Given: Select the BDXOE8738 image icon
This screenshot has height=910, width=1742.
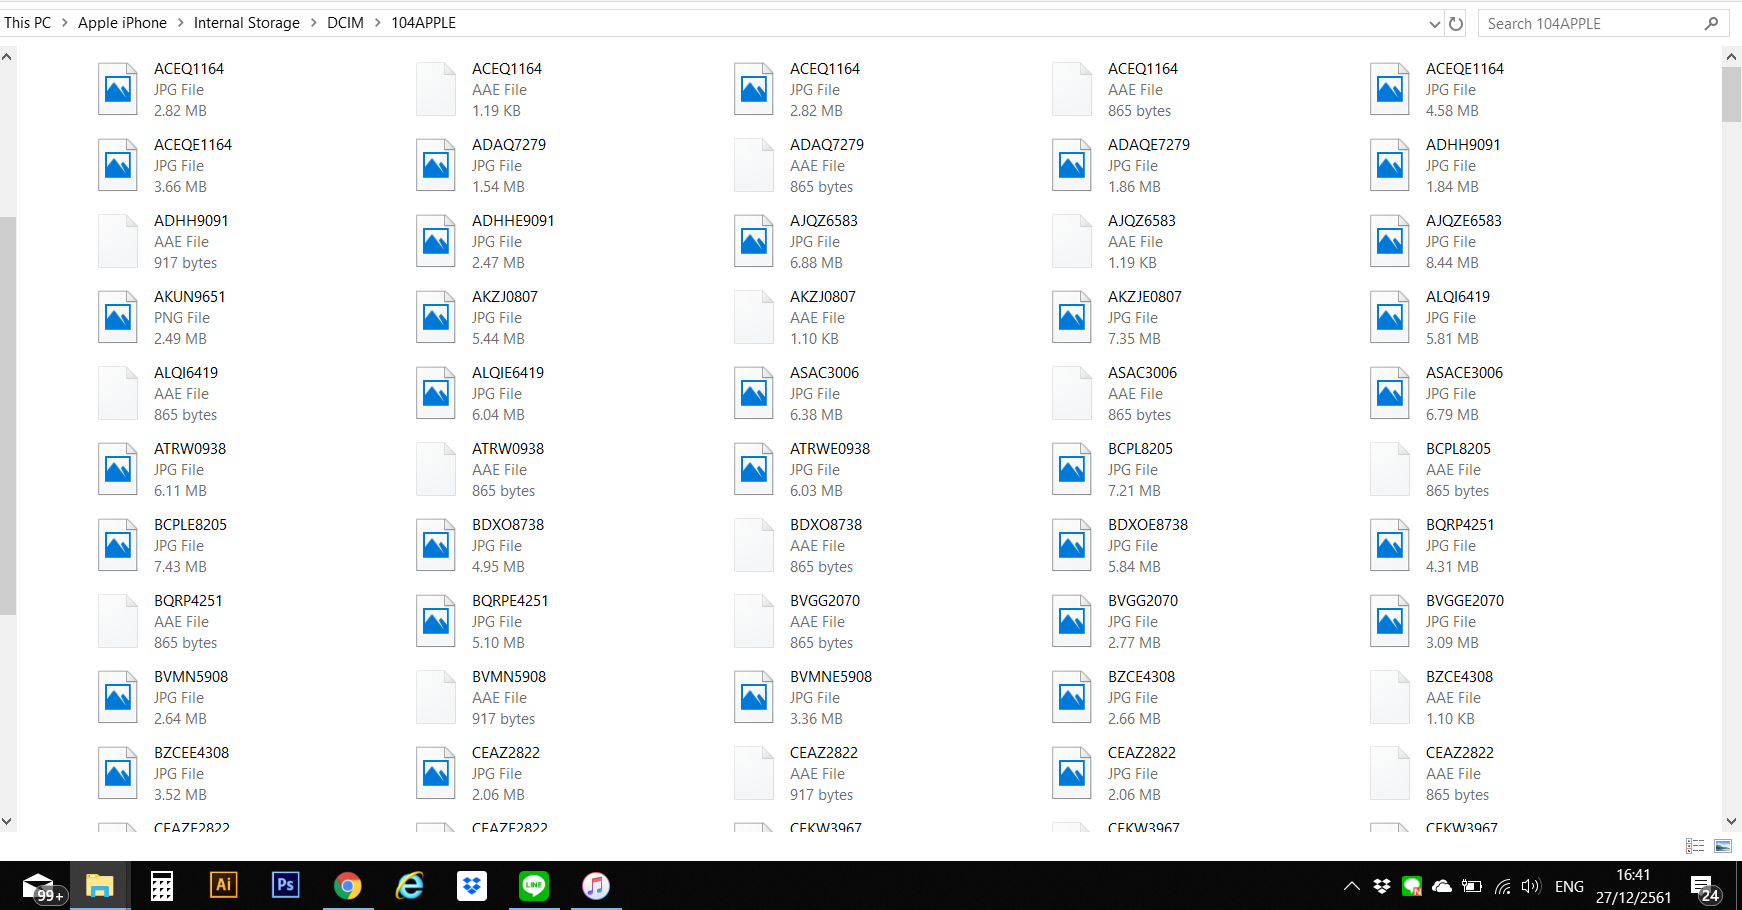Looking at the screenshot, I should click(x=1072, y=545).
